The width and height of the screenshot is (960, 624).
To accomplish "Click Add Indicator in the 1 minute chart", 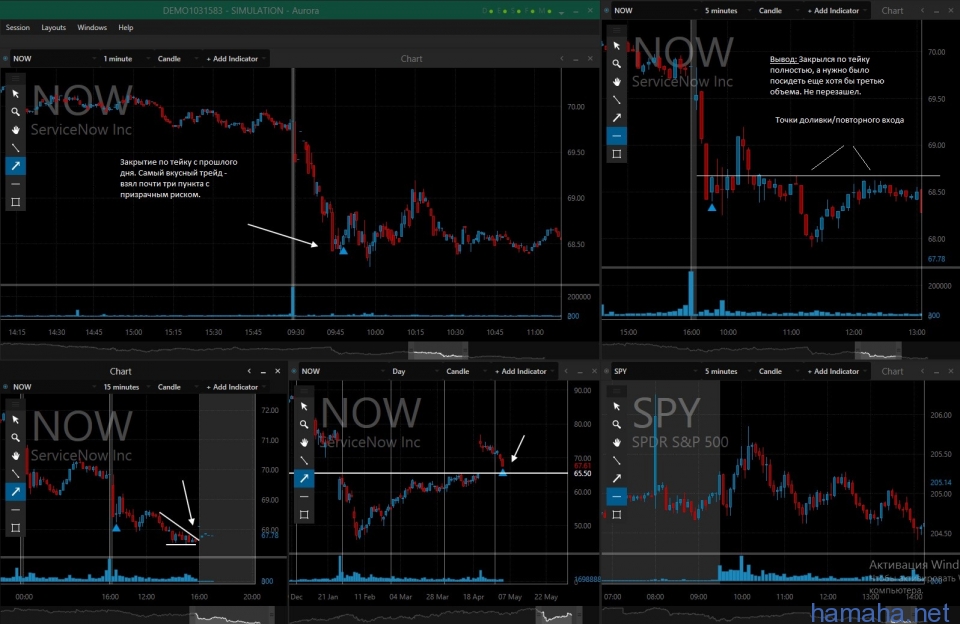I will [234, 59].
